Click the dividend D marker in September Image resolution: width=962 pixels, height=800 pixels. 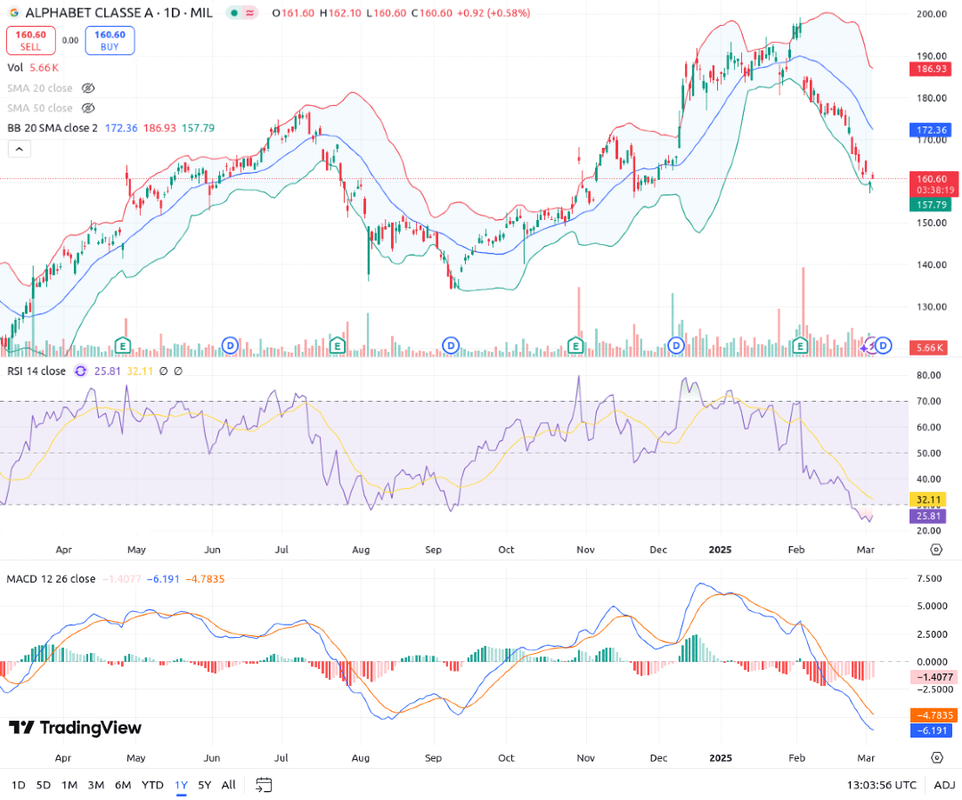451,345
